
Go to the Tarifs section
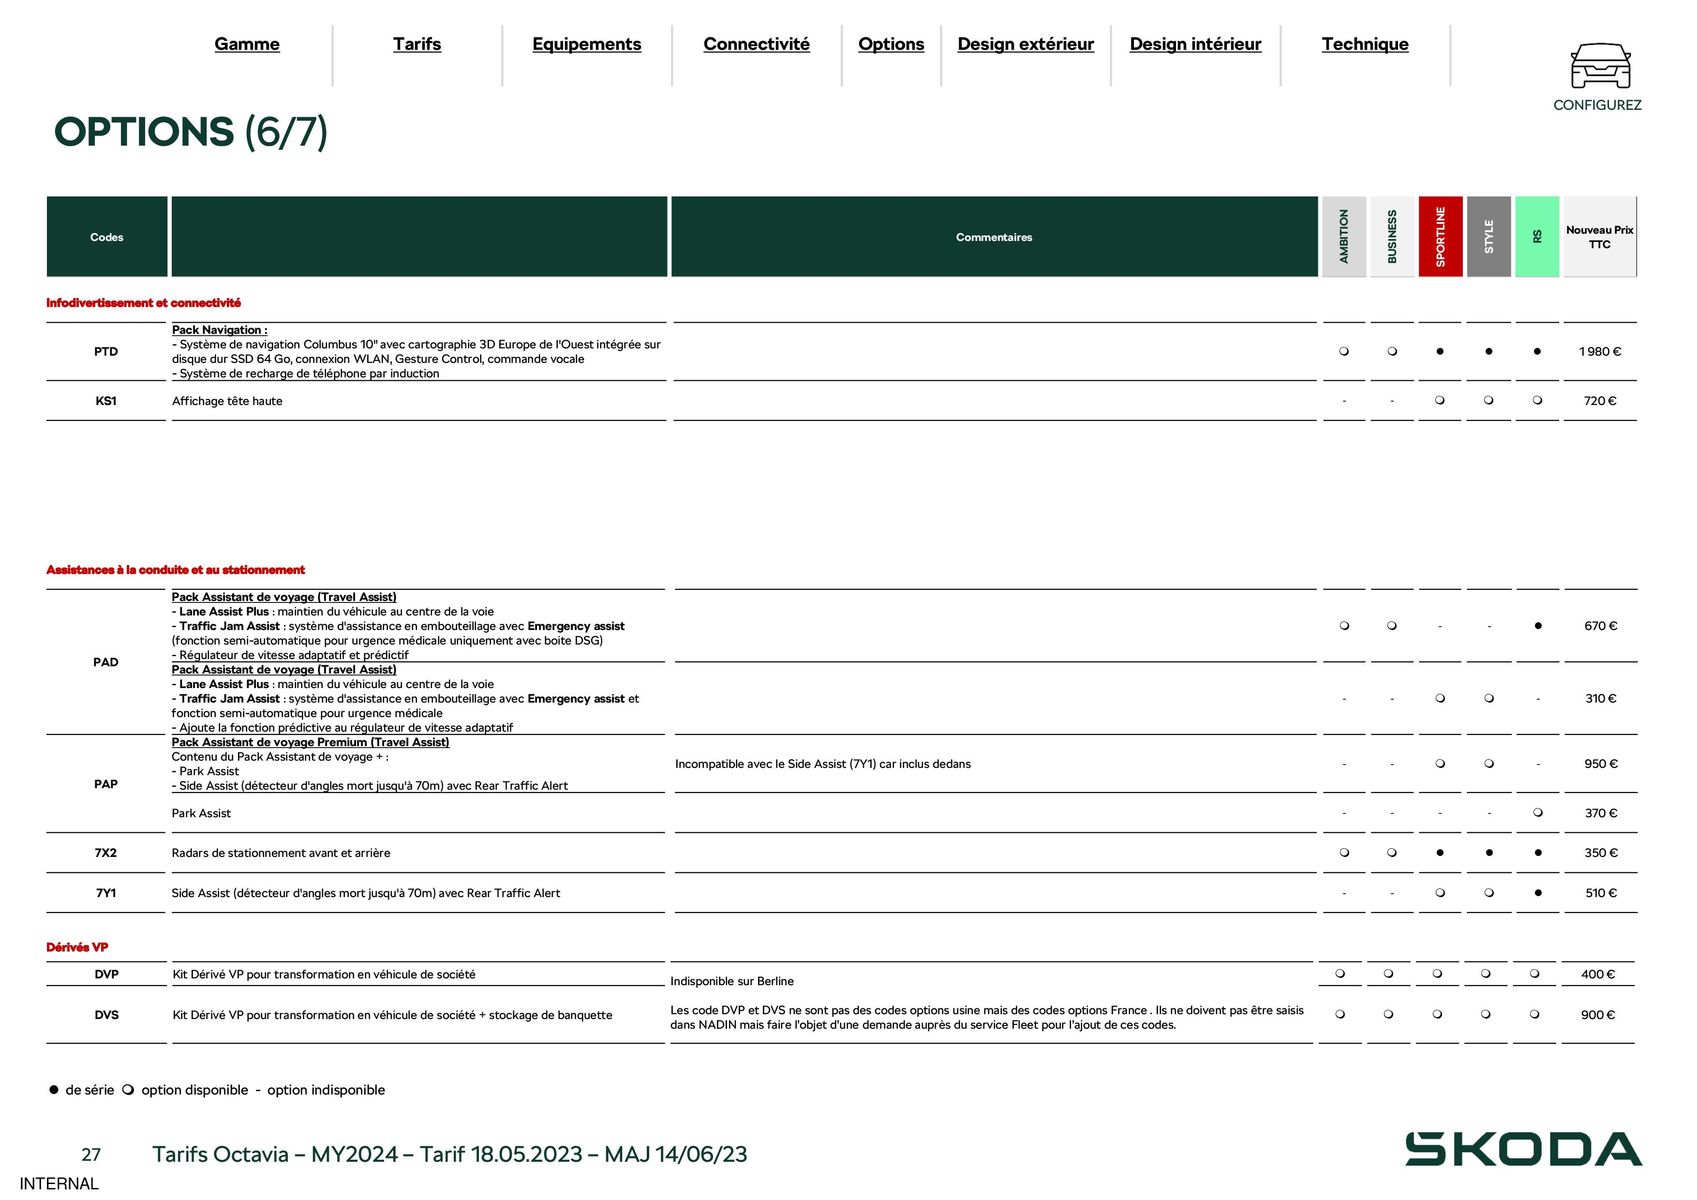(417, 44)
